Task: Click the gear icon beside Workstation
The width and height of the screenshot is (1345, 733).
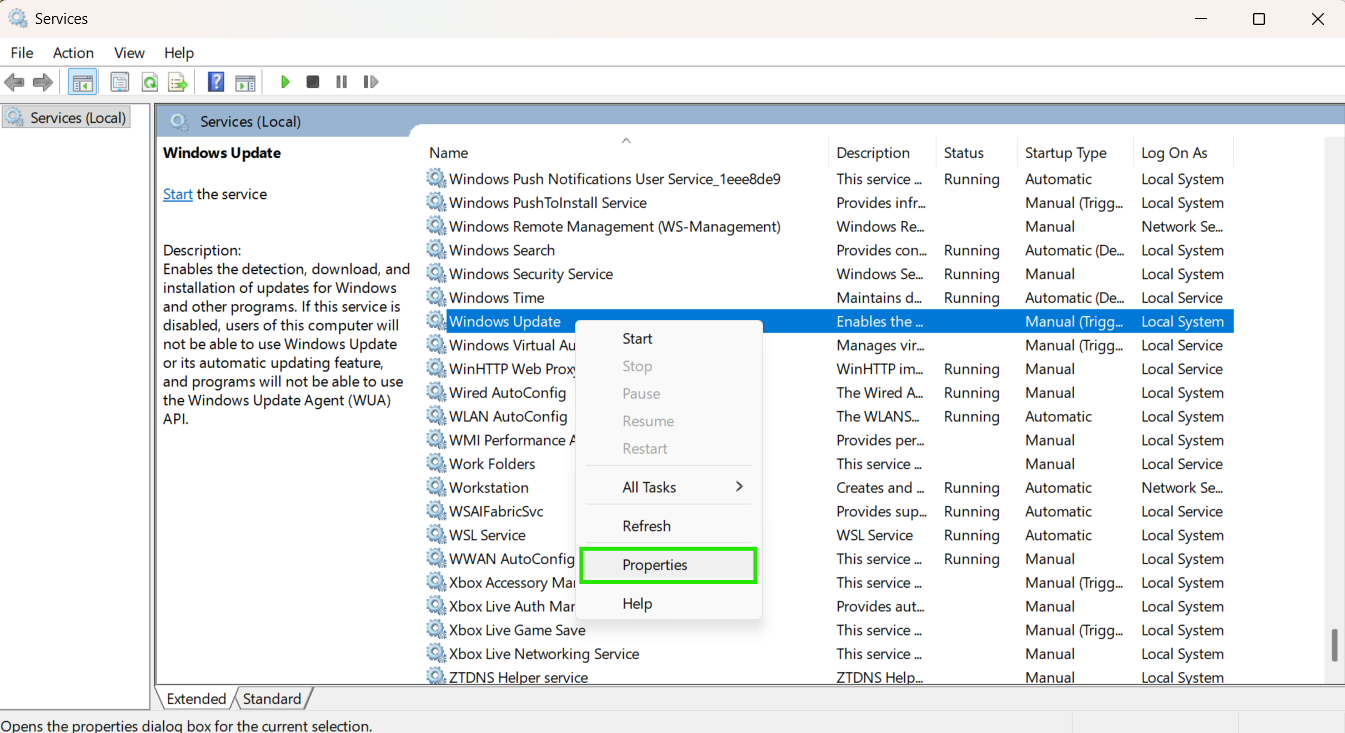Action: [x=436, y=488]
